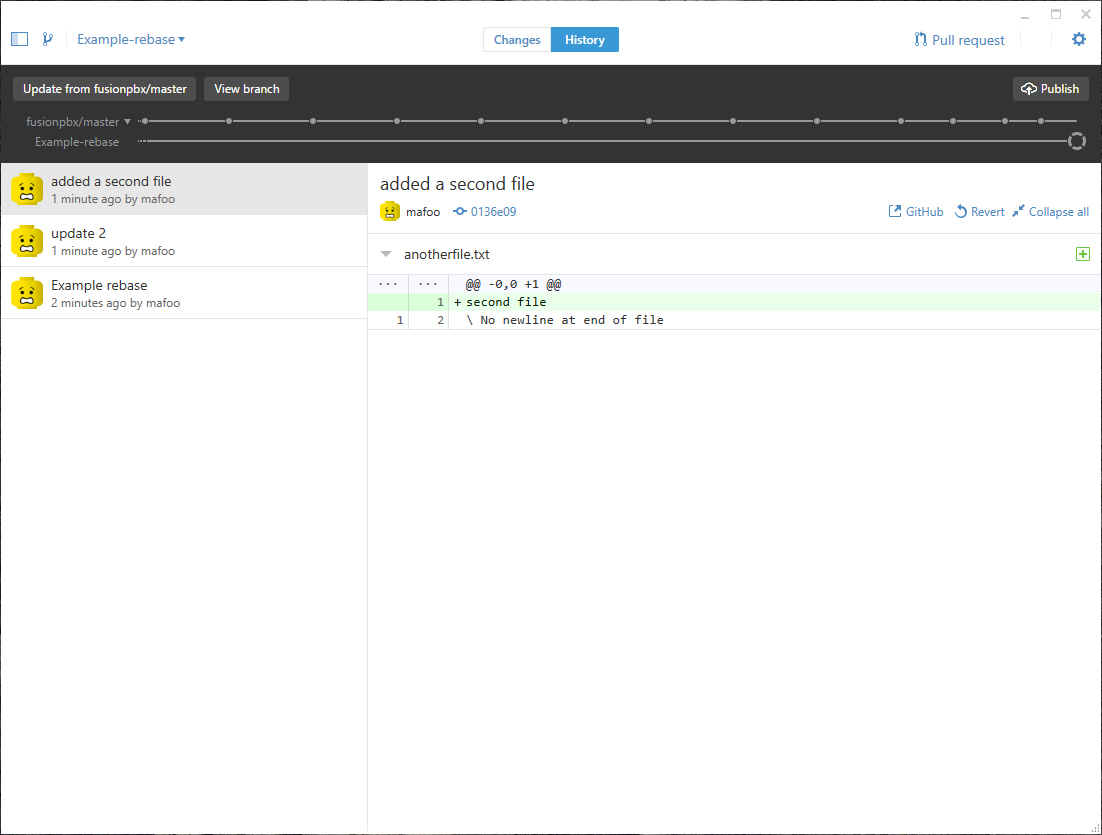Publish the branch
Image resolution: width=1102 pixels, height=835 pixels.
click(x=1050, y=89)
